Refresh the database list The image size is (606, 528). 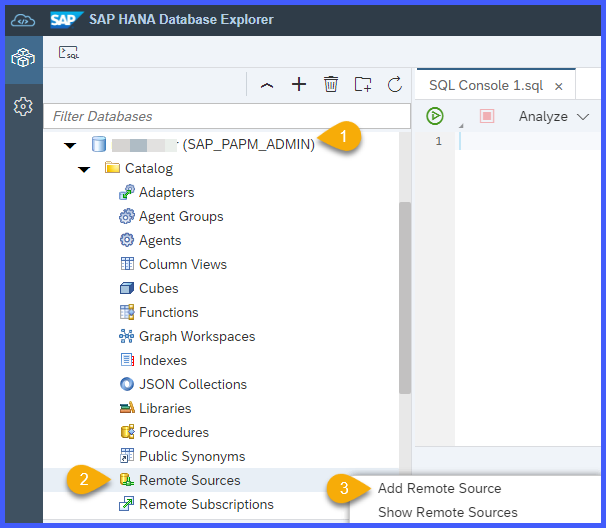tap(395, 84)
